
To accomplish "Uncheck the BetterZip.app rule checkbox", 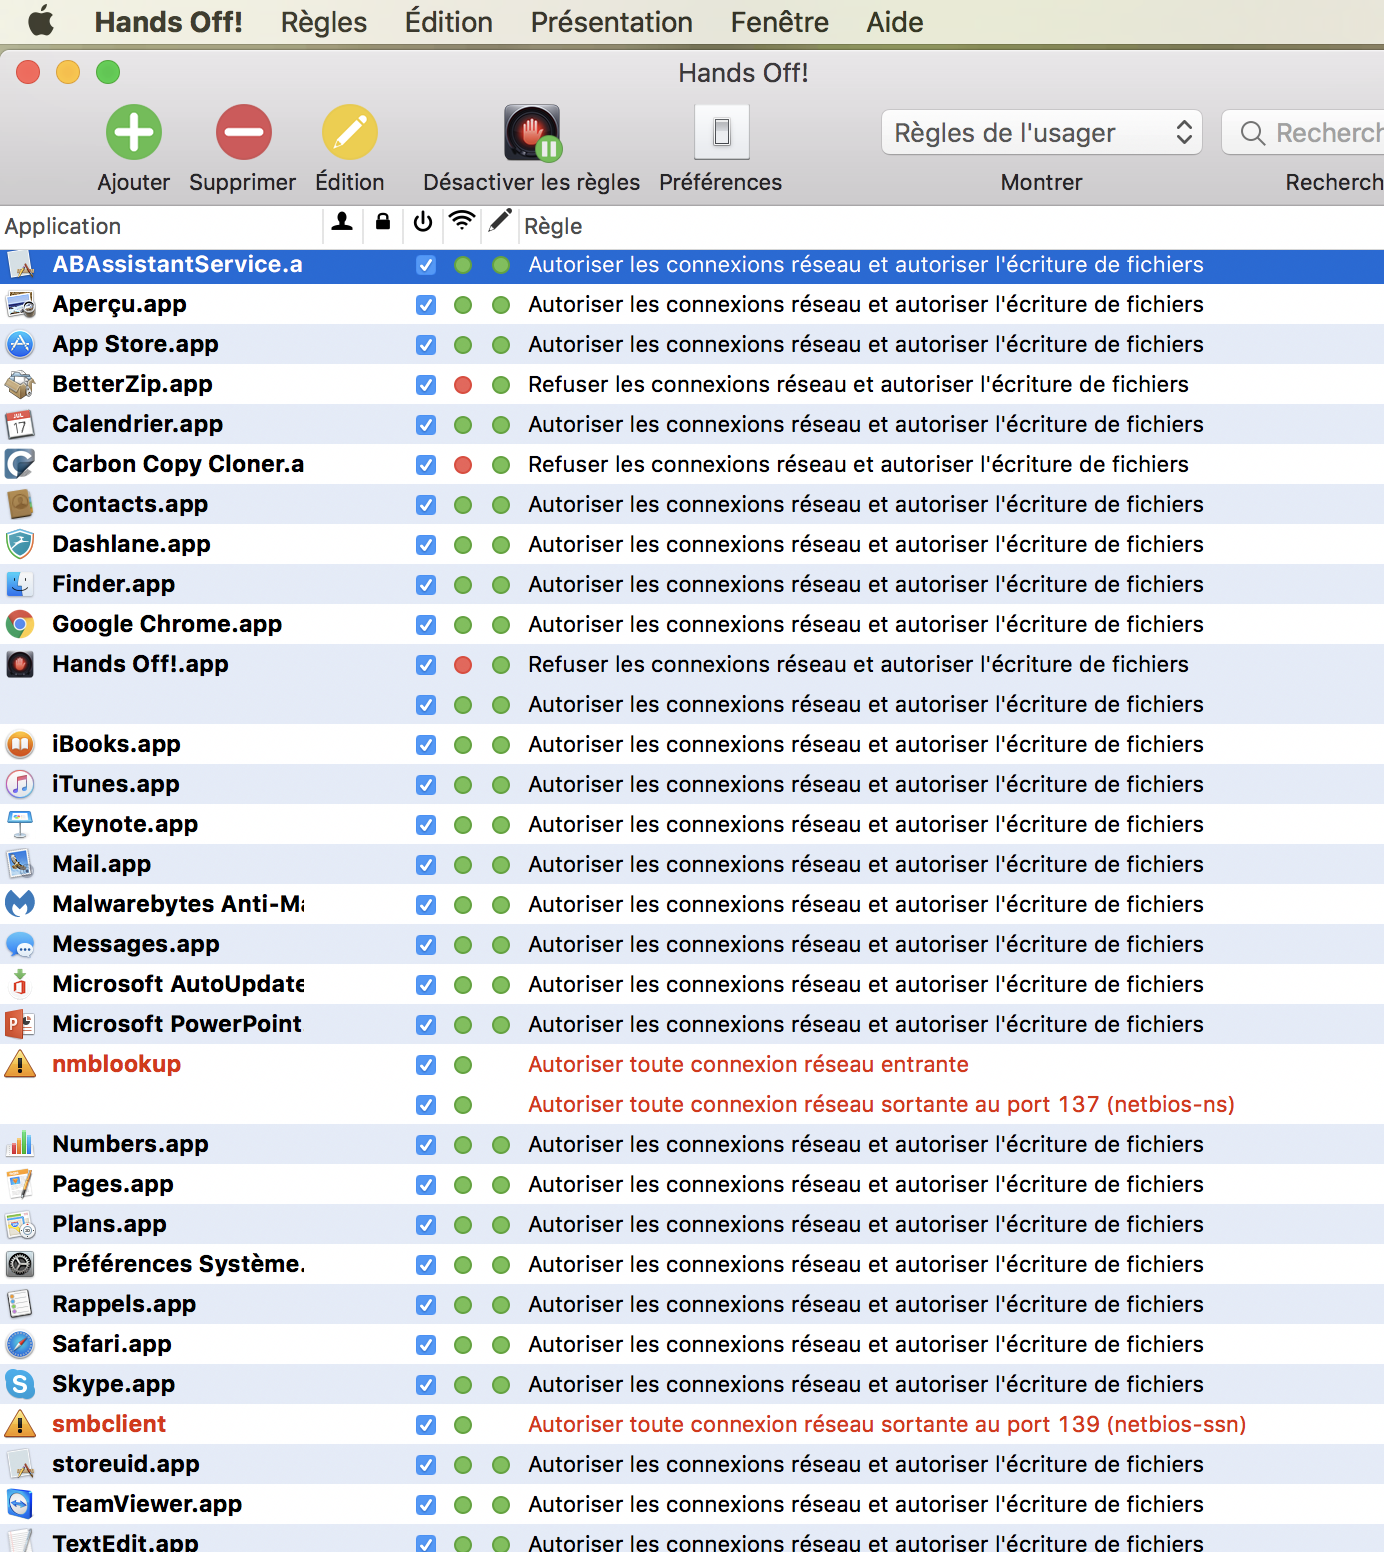I will [426, 385].
